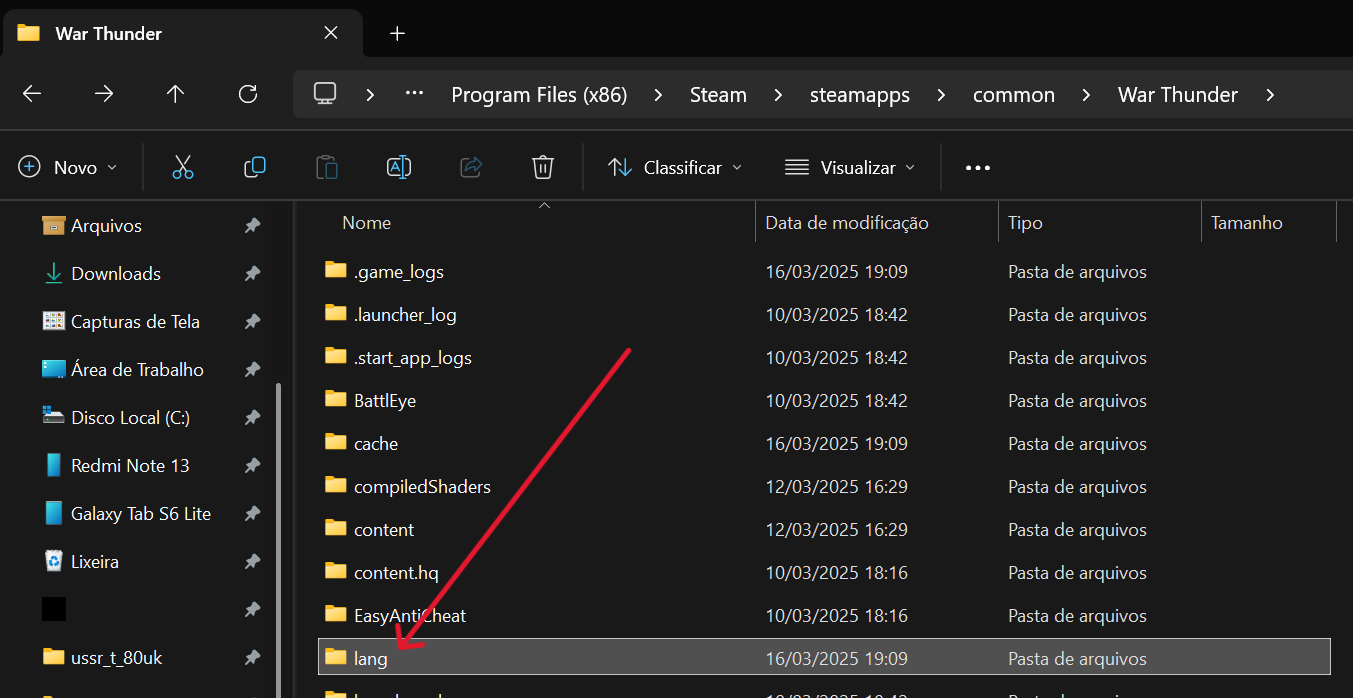
Task: Unpin Downloads from quick access
Action: (252, 274)
